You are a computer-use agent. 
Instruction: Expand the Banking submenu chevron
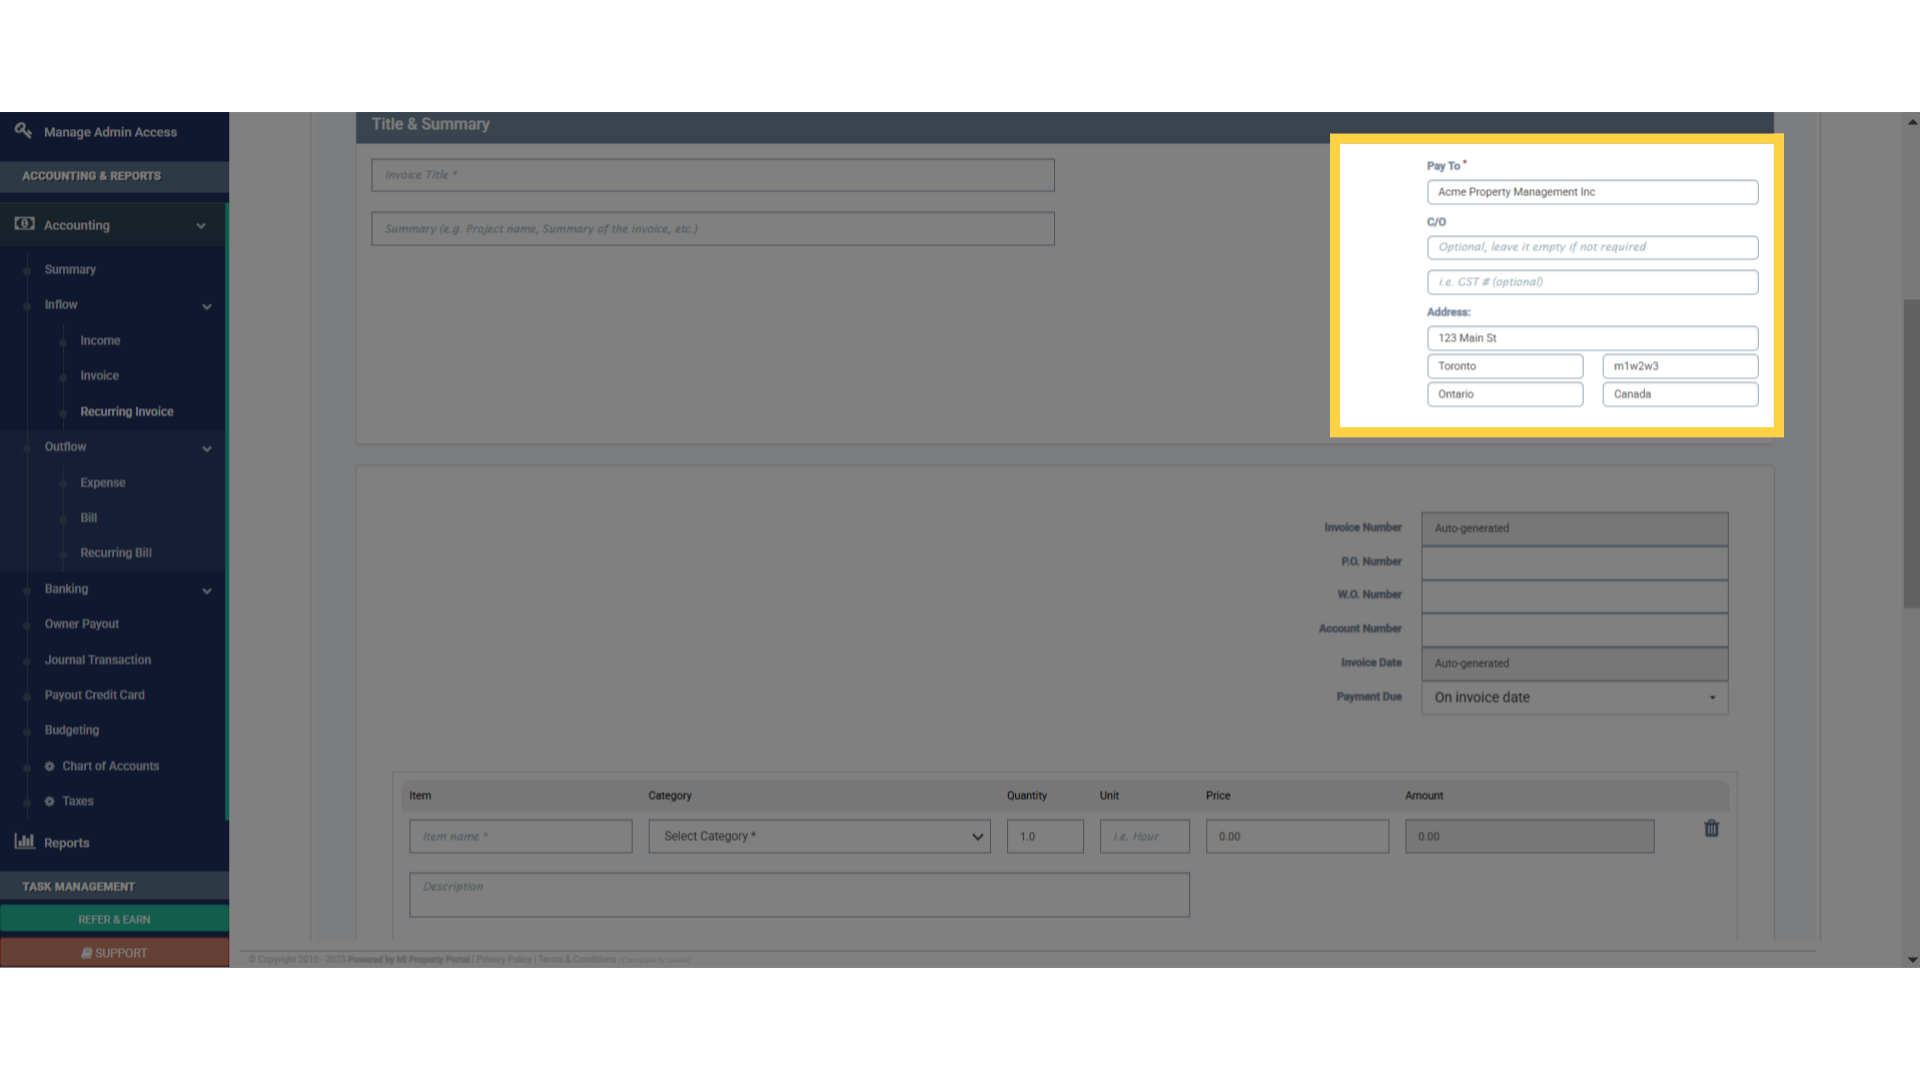click(207, 590)
